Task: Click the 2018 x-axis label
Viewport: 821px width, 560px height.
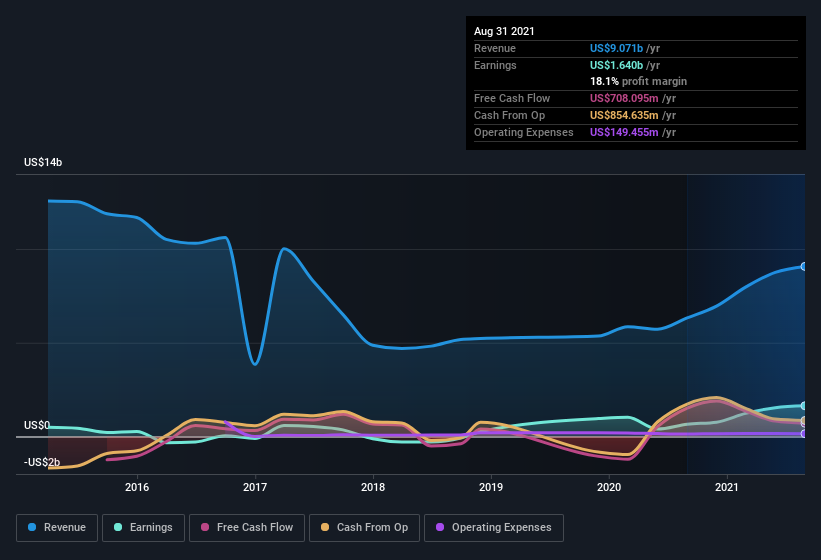Action: (x=373, y=487)
